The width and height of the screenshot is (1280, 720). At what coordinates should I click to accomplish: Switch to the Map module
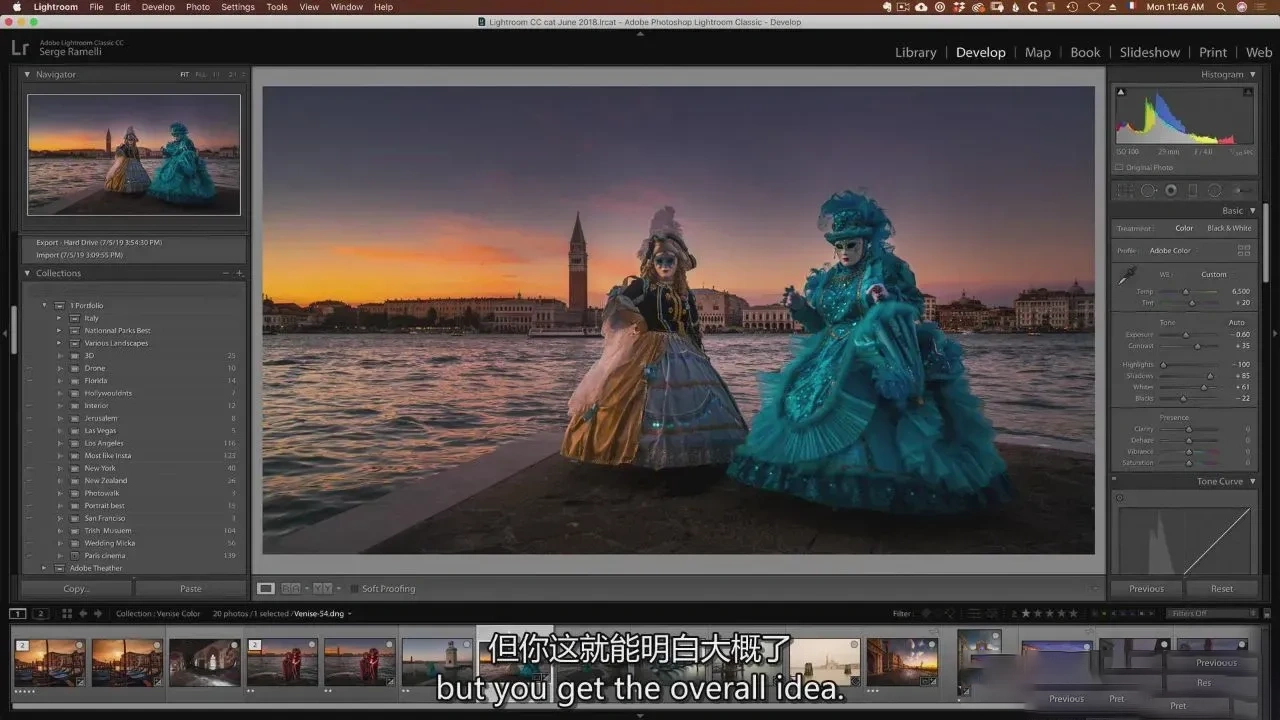tap(1038, 52)
